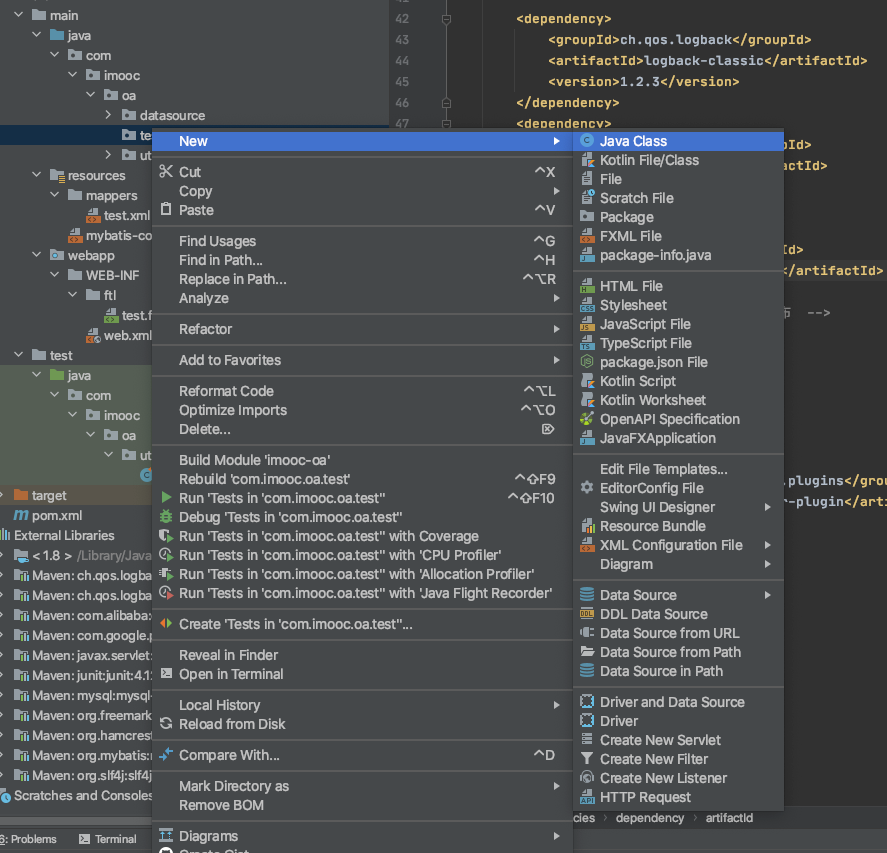
Task: Click the HTTP Request API icon
Action: pos(587,797)
